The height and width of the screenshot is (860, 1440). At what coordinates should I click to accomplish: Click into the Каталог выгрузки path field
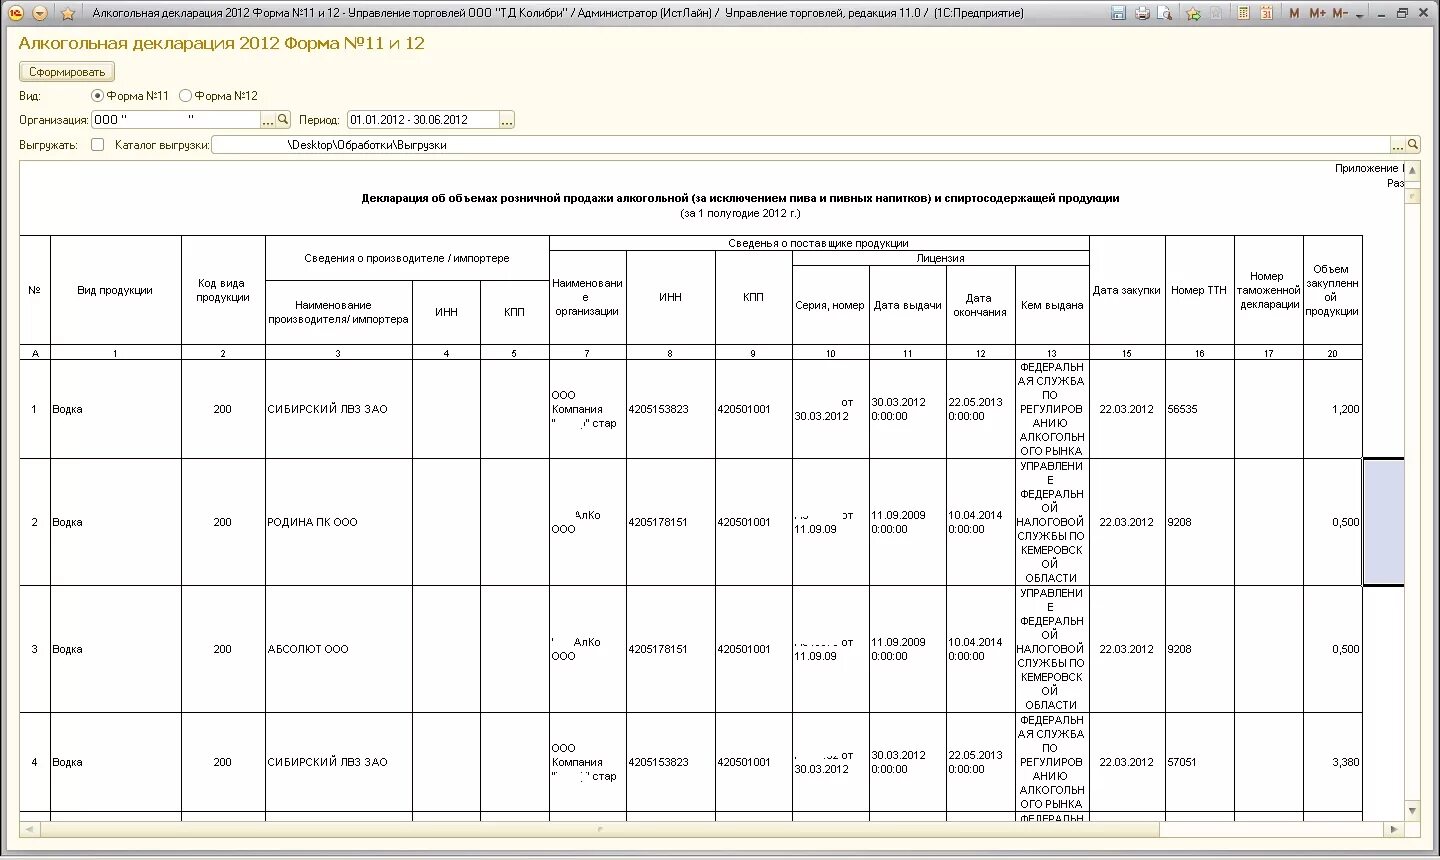tap(801, 145)
